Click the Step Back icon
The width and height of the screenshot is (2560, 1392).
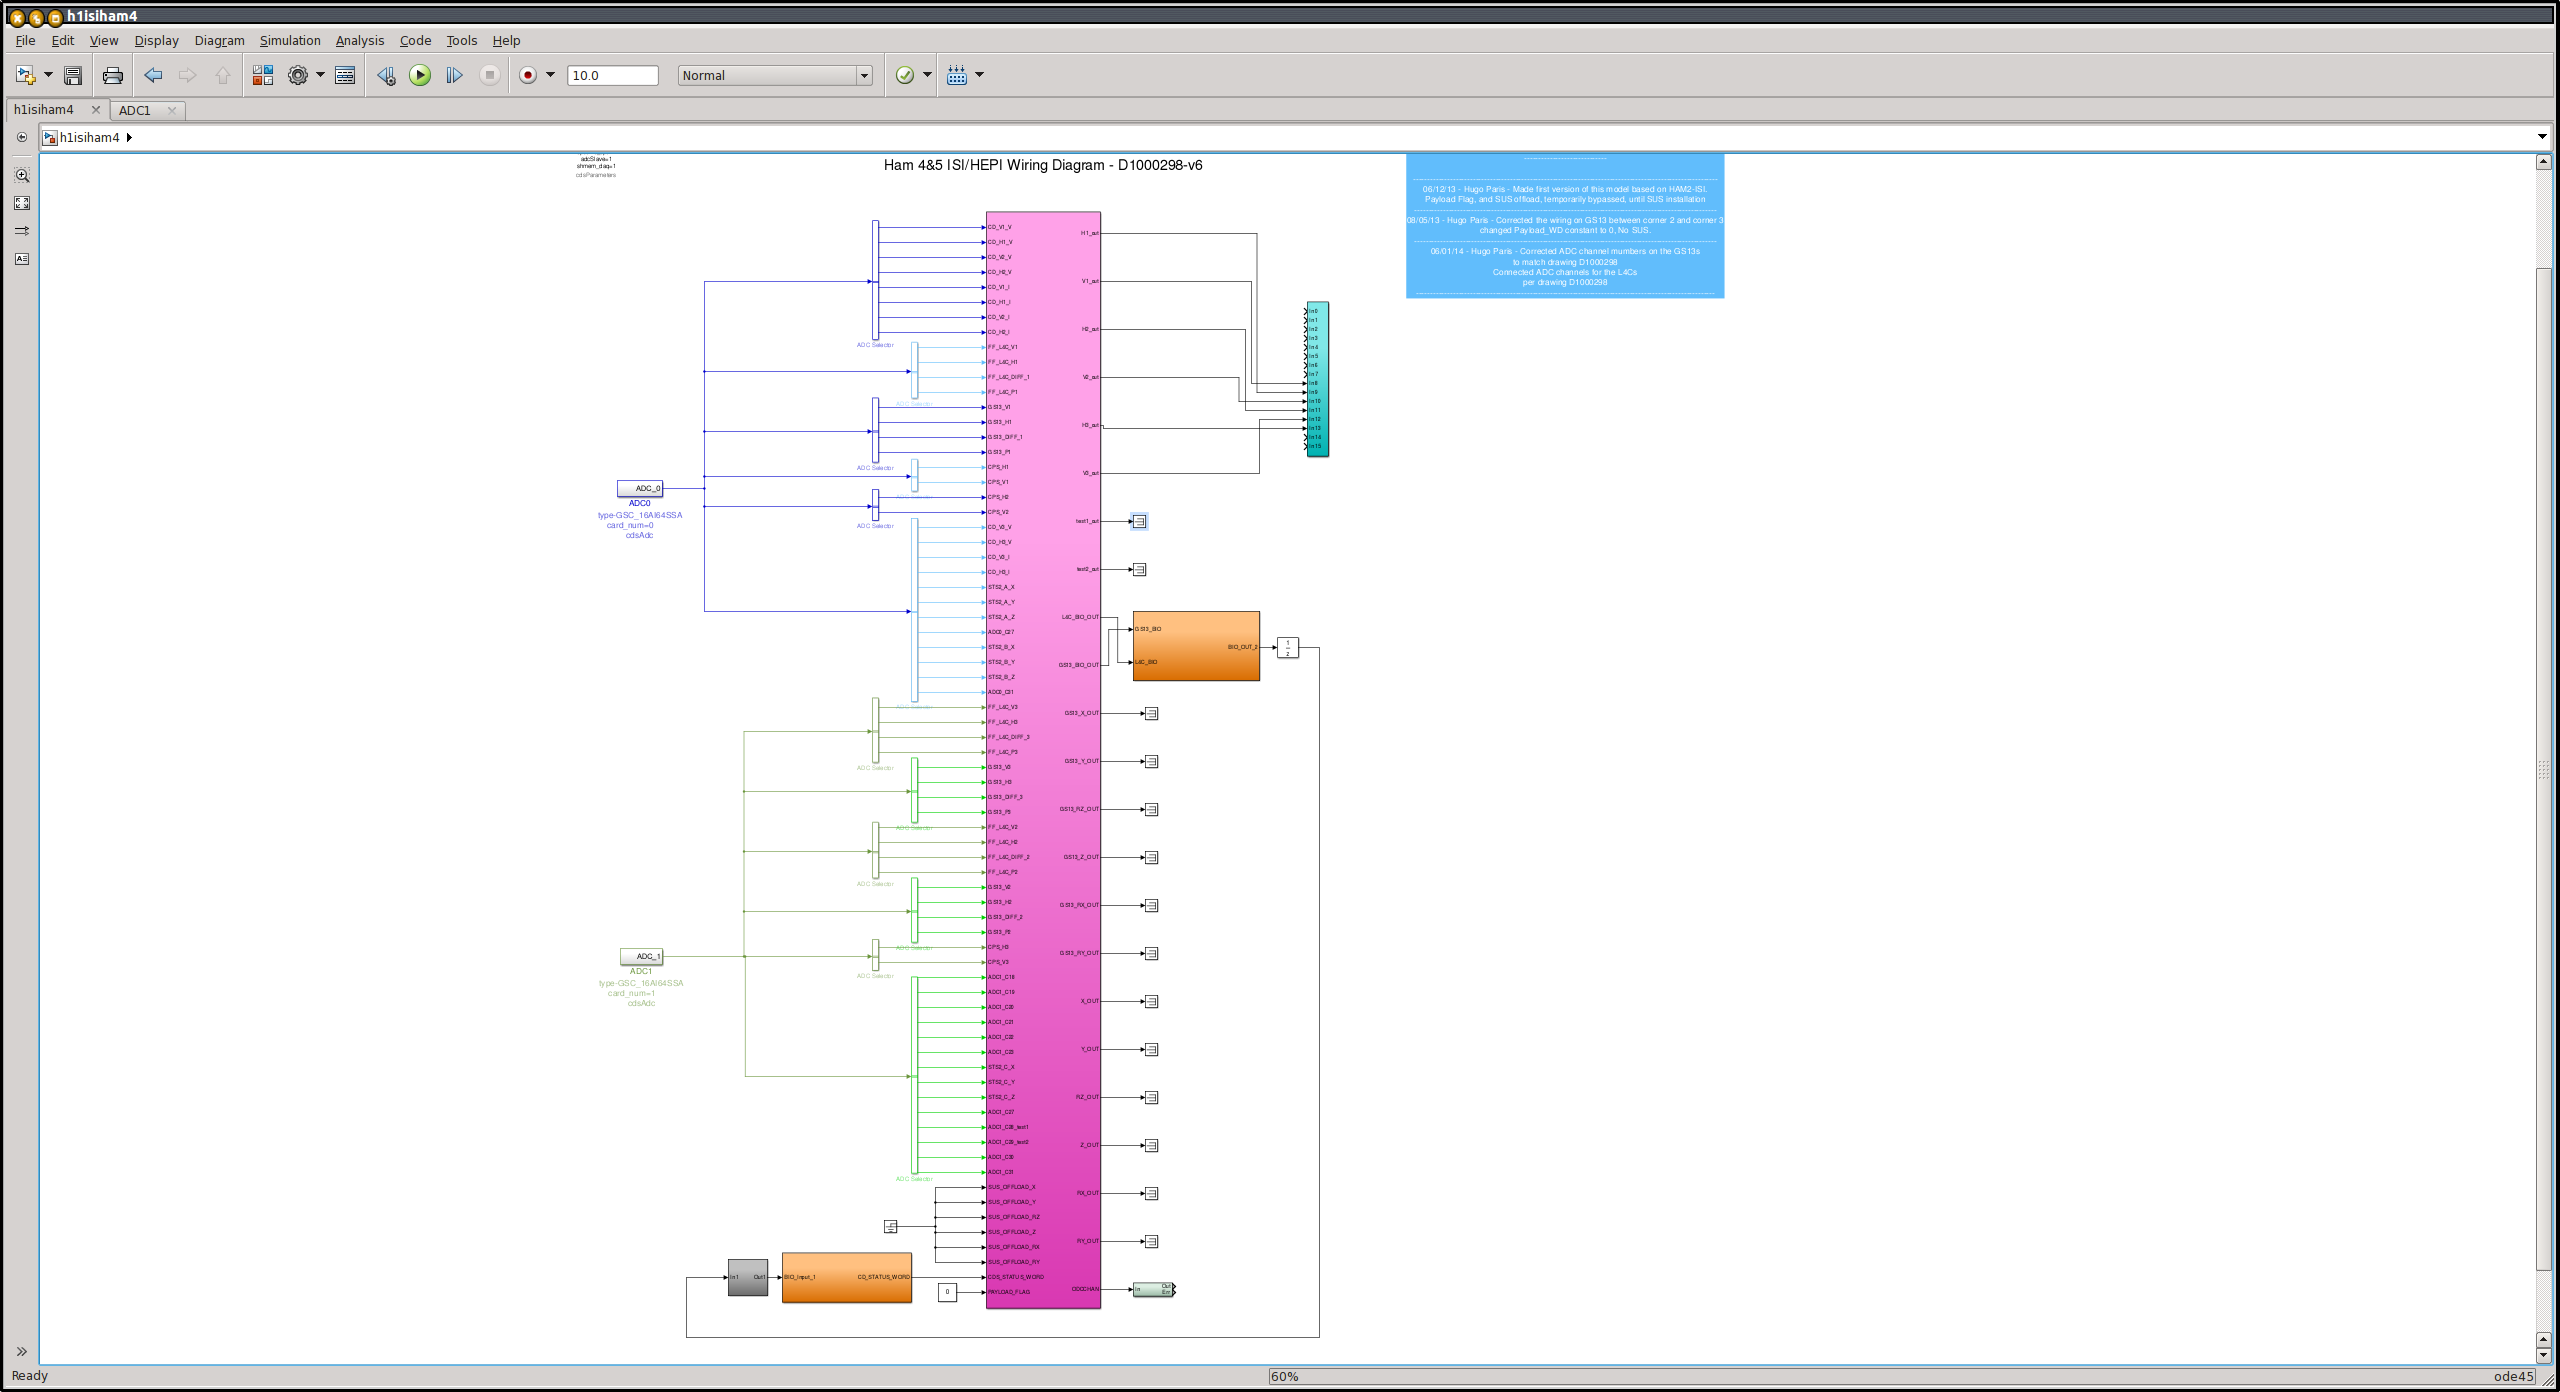(x=386, y=75)
